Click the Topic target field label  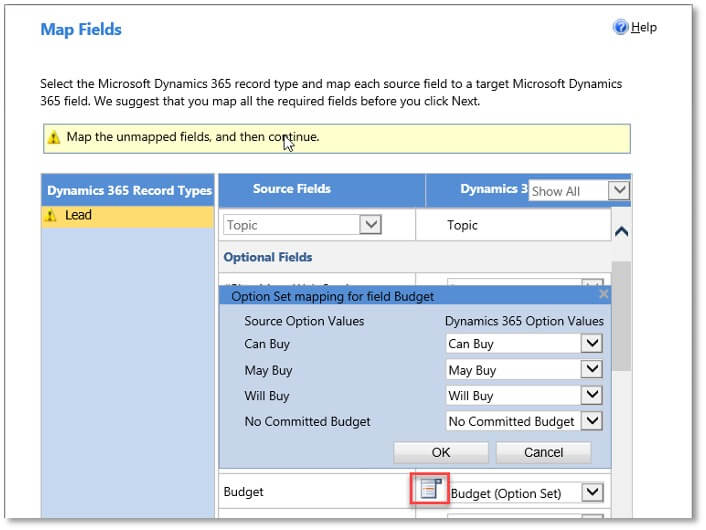pyautogui.click(x=462, y=225)
